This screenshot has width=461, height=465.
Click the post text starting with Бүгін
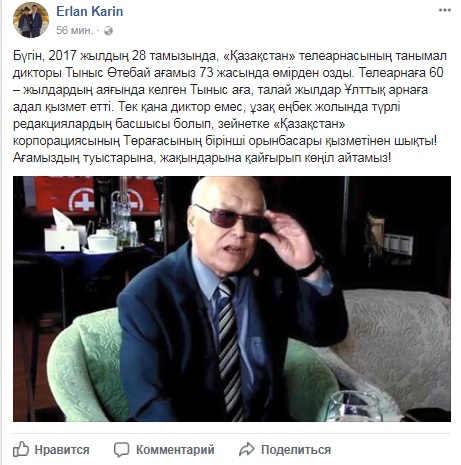(x=230, y=107)
